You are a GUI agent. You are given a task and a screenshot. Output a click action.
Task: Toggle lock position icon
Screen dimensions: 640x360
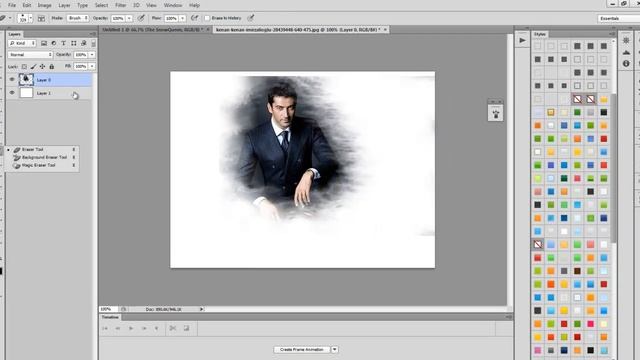point(42,67)
